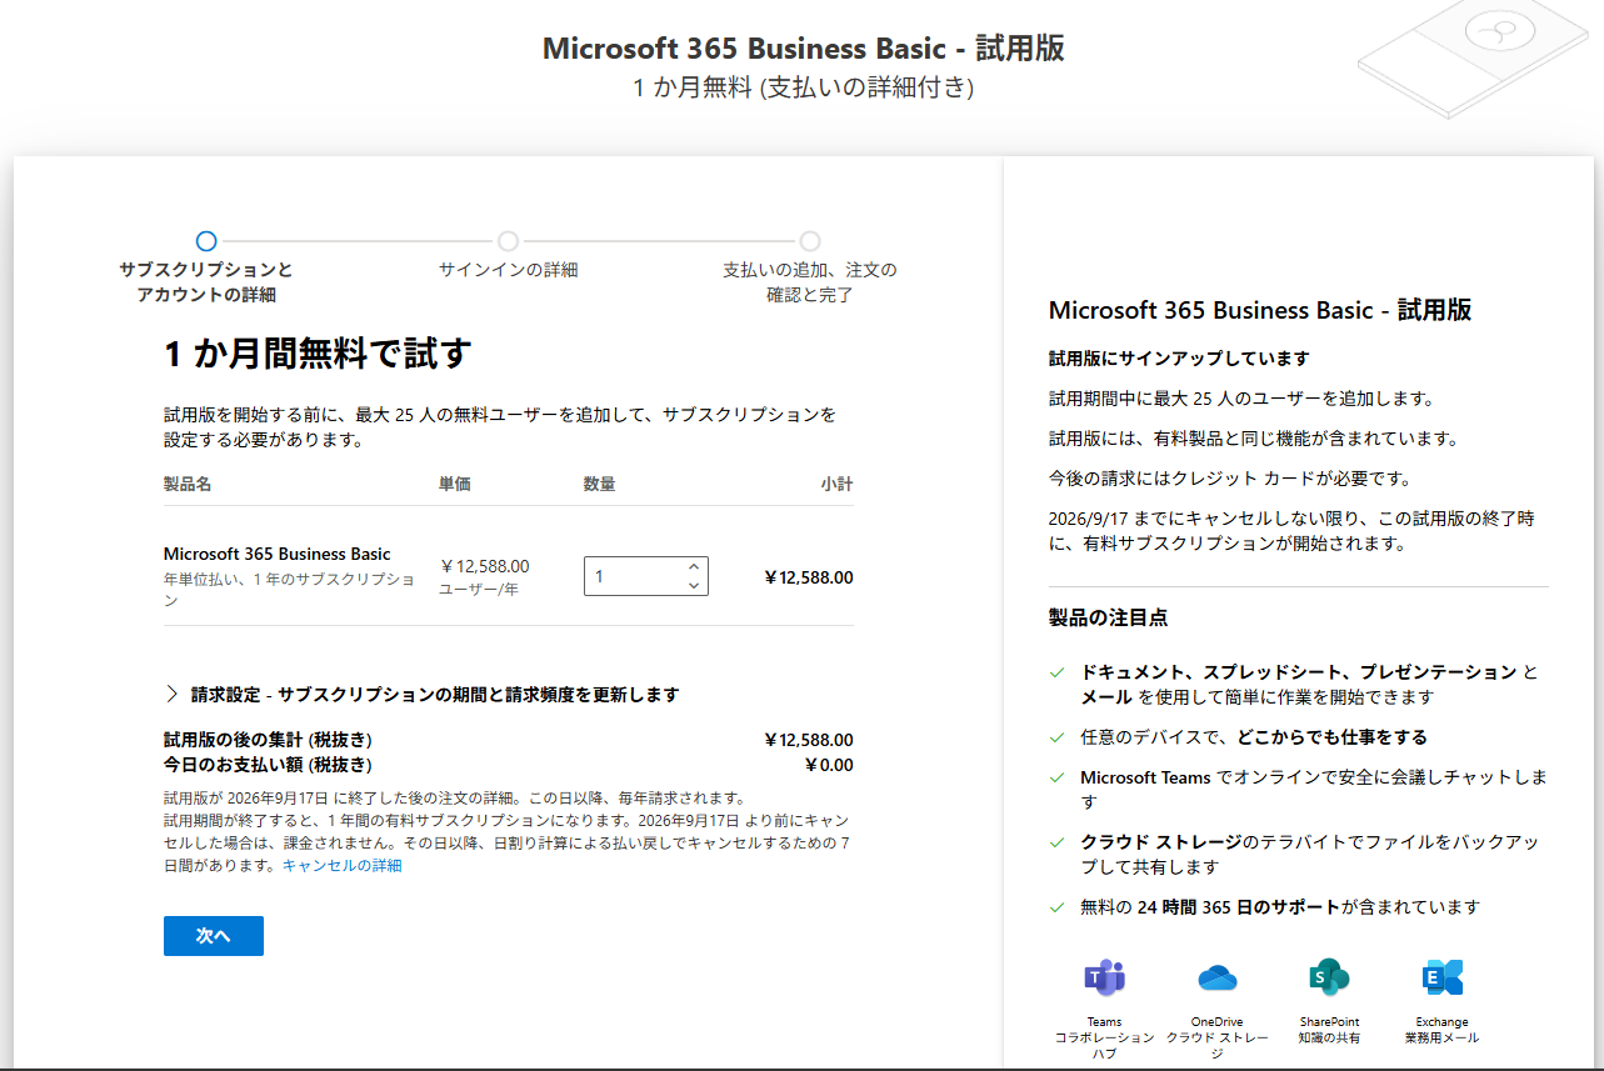Click the first step circle of the wizard
This screenshot has height=1071, width=1604.
206,241
